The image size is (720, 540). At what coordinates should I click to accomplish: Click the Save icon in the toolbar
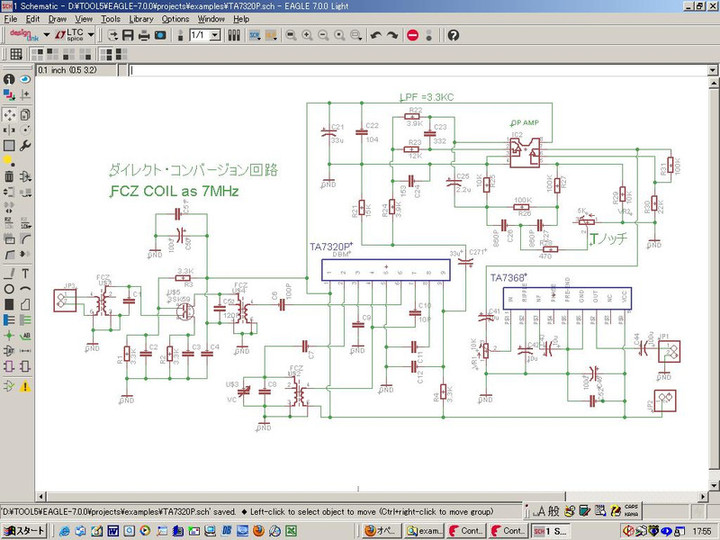(x=128, y=35)
